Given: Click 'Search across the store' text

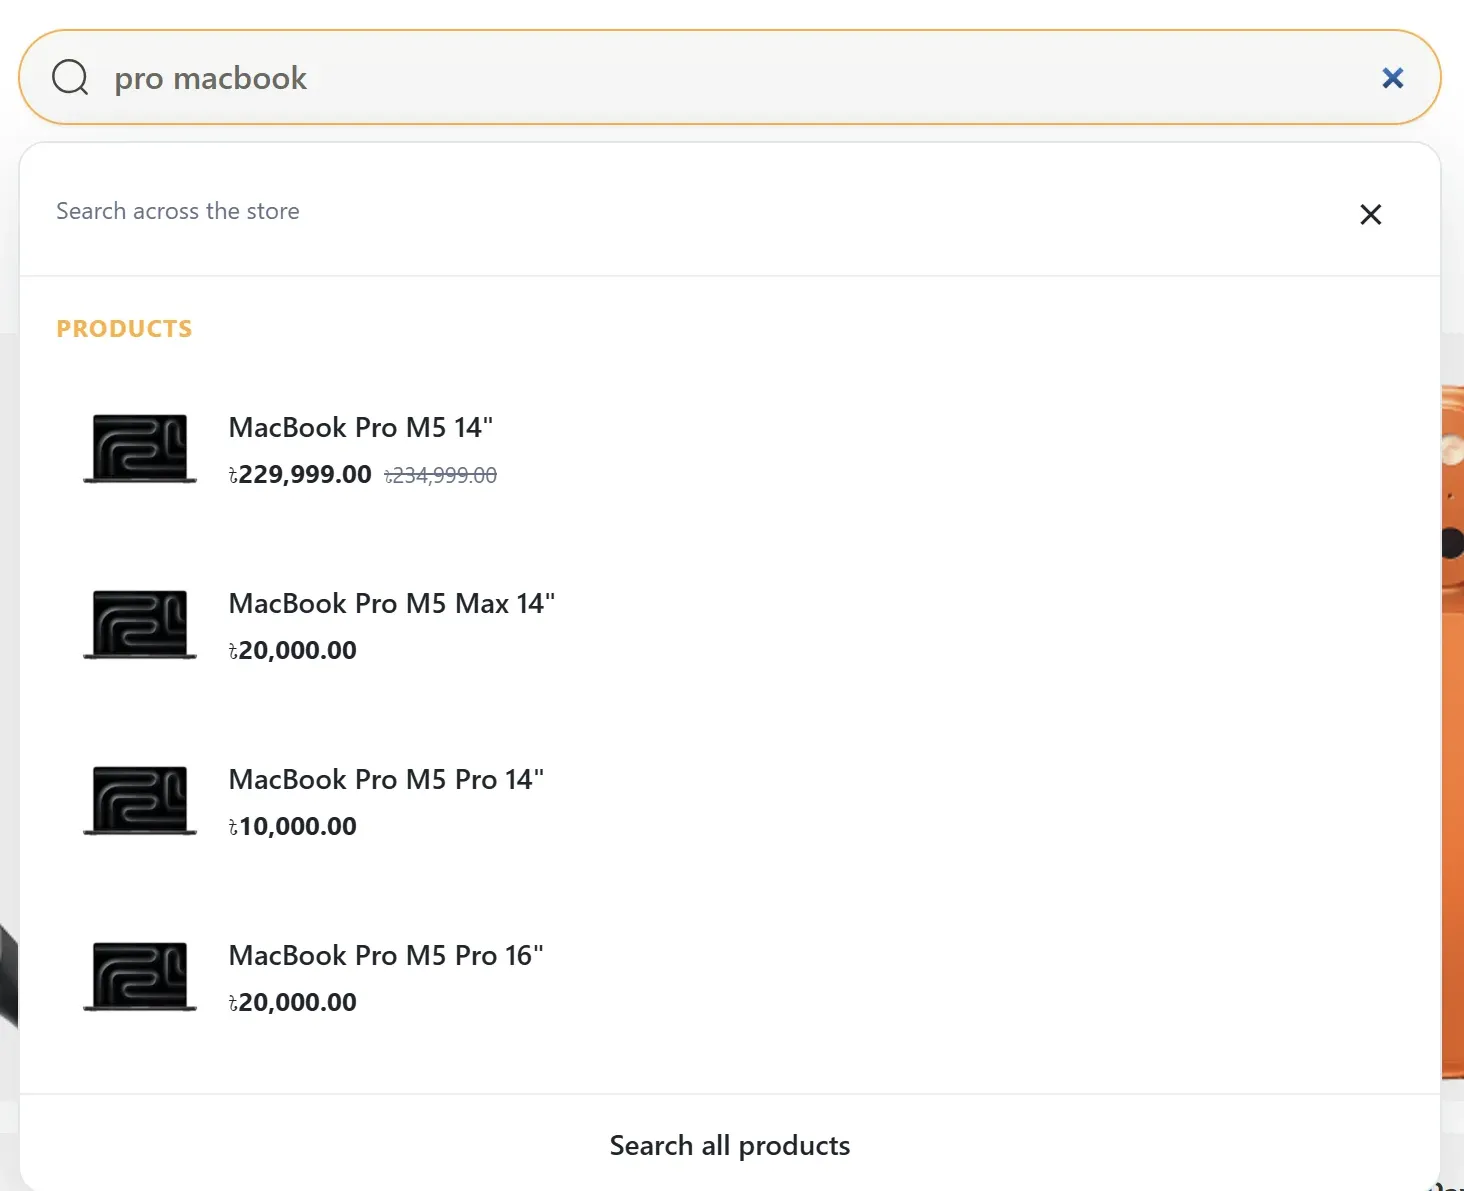Looking at the screenshot, I should pos(178,211).
